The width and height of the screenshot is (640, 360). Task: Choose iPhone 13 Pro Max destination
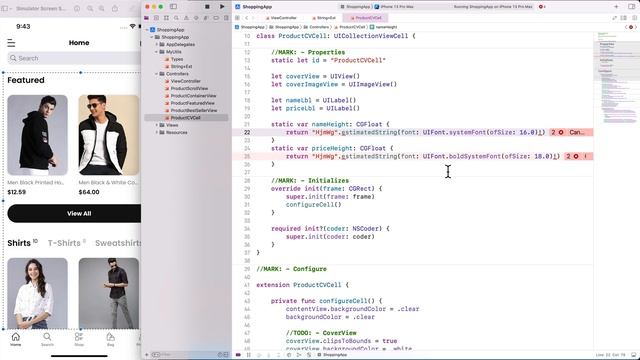[x=394, y=7]
